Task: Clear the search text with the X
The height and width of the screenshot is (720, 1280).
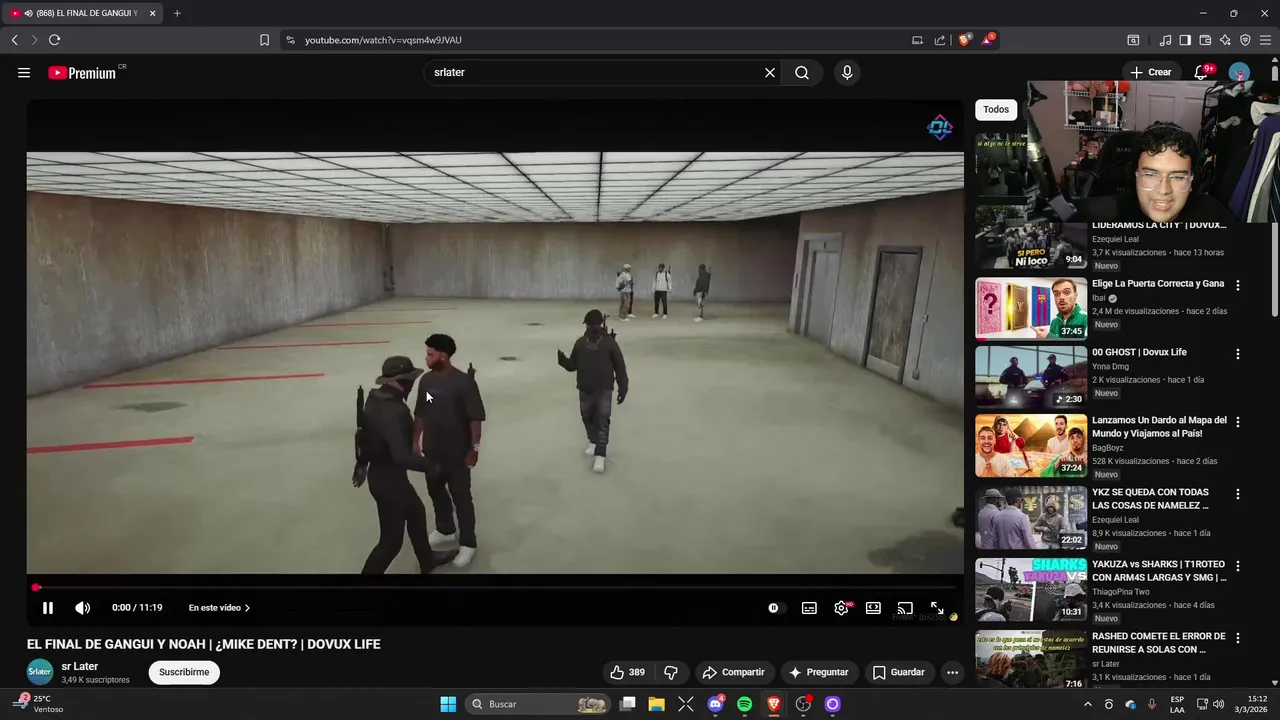Action: click(770, 72)
